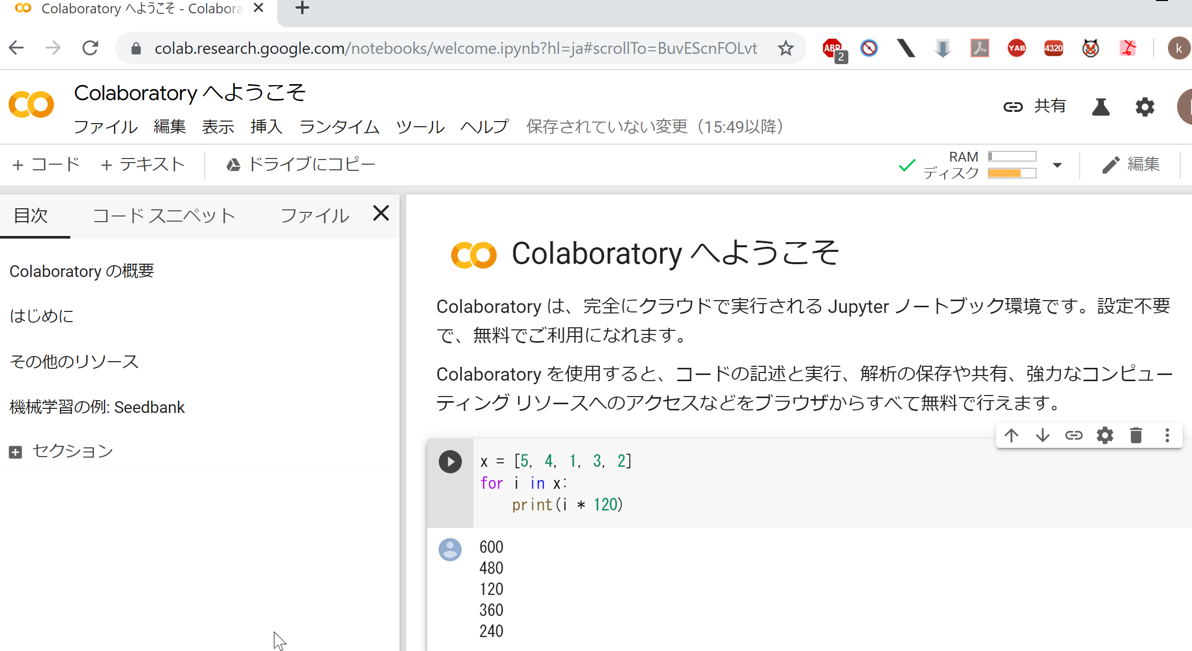This screenshot has width=1192, height=651.
Task: Open 挿入 menu
Action: (266, 127)
